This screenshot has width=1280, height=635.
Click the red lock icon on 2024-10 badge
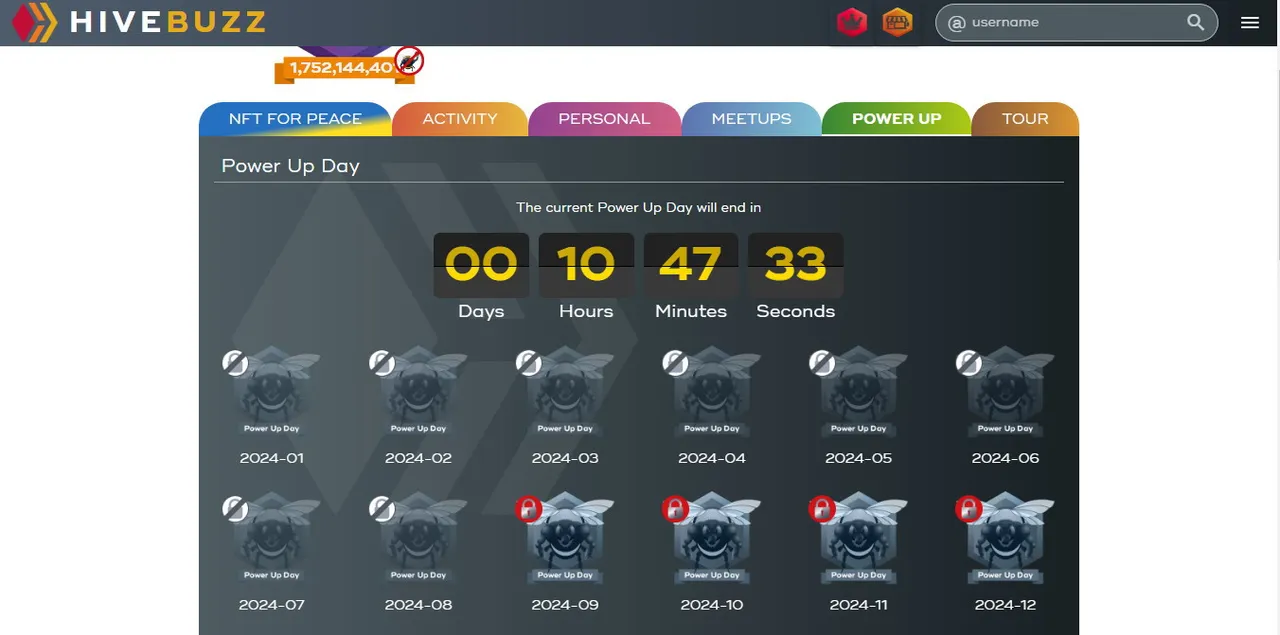675,509
